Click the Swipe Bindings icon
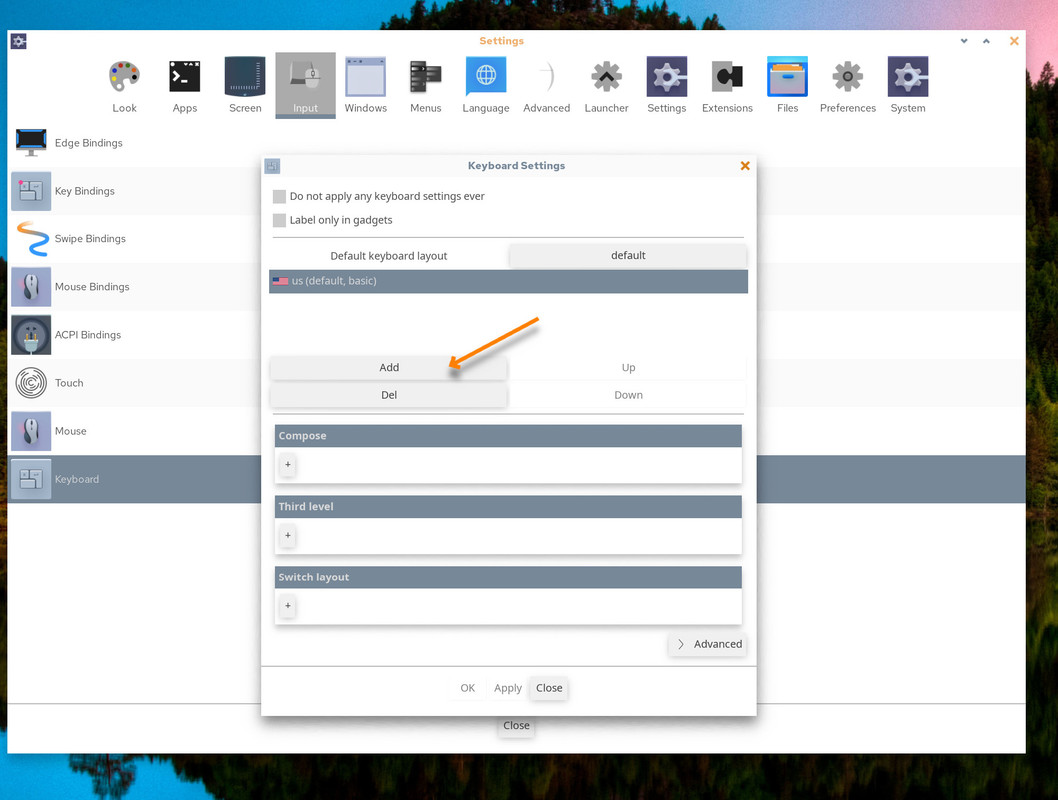 pyautogui.click(x=31, y=239)
